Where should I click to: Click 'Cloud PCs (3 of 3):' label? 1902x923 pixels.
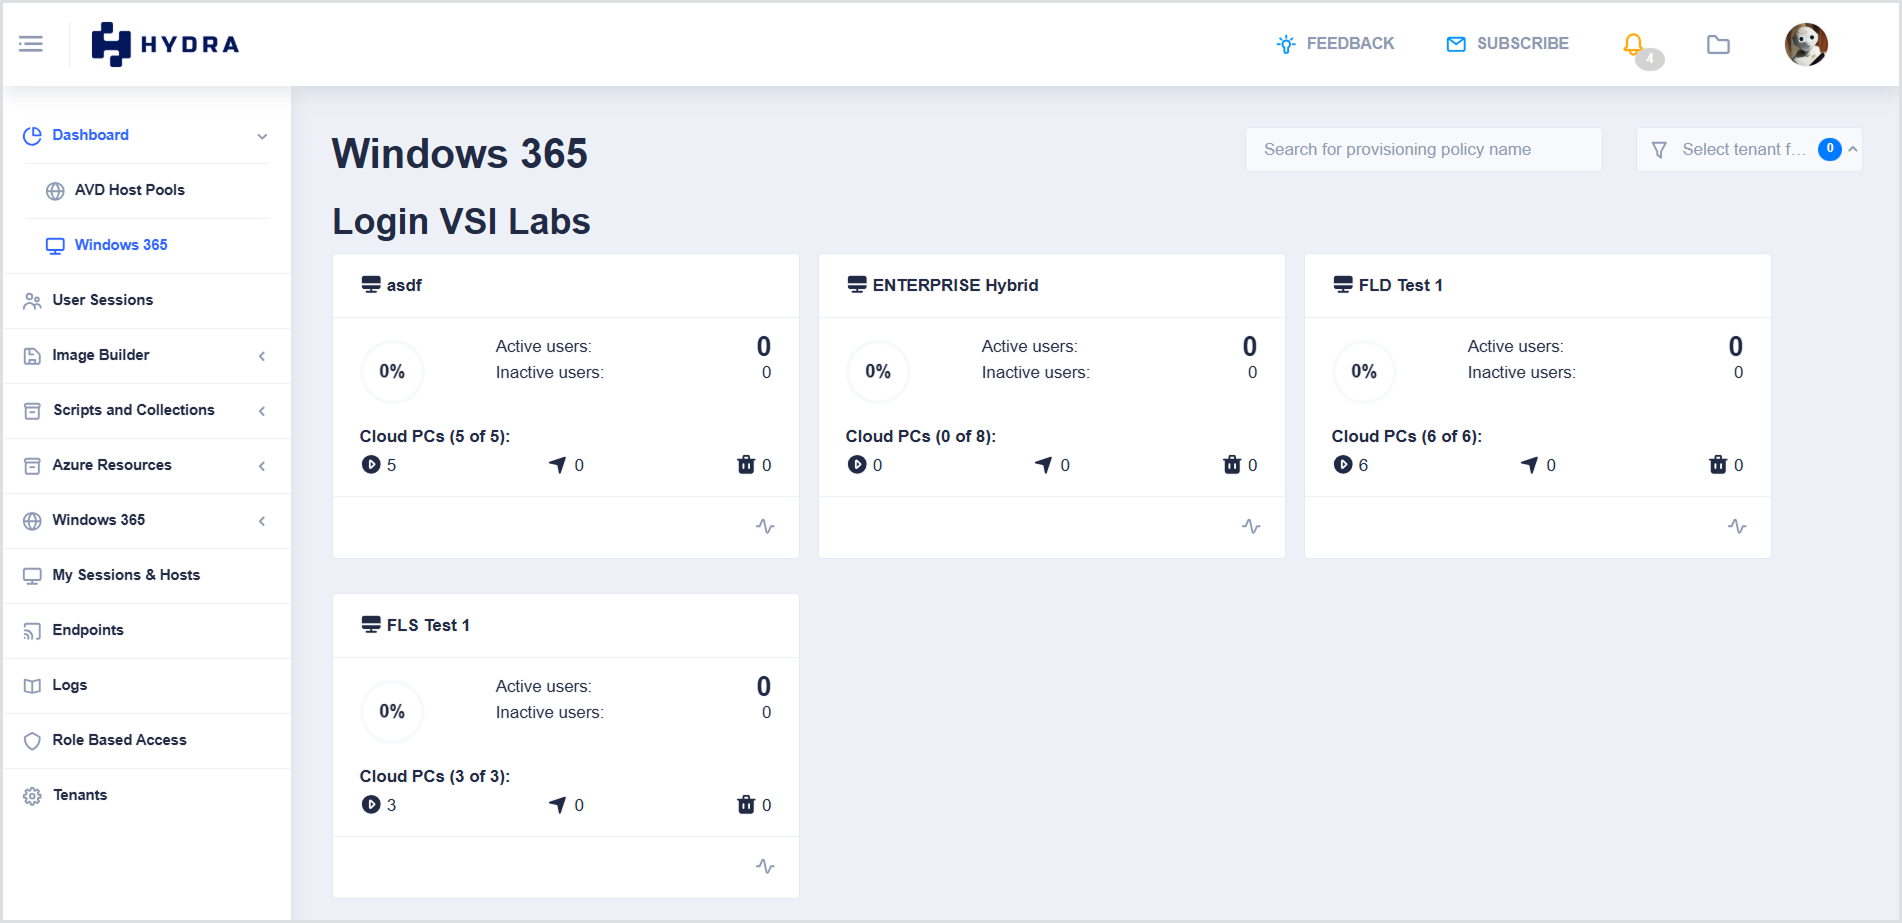coord(435,776)
